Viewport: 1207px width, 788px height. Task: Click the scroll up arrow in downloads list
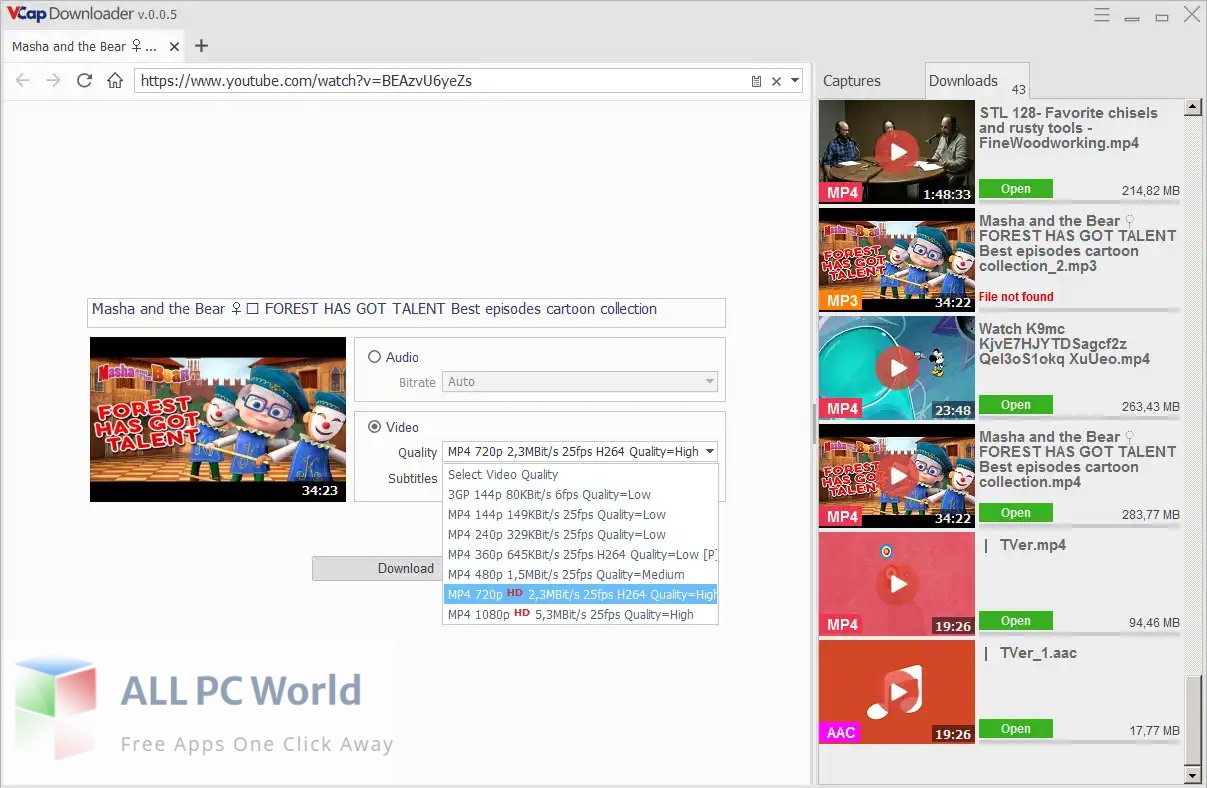[x=1191, y=106]
